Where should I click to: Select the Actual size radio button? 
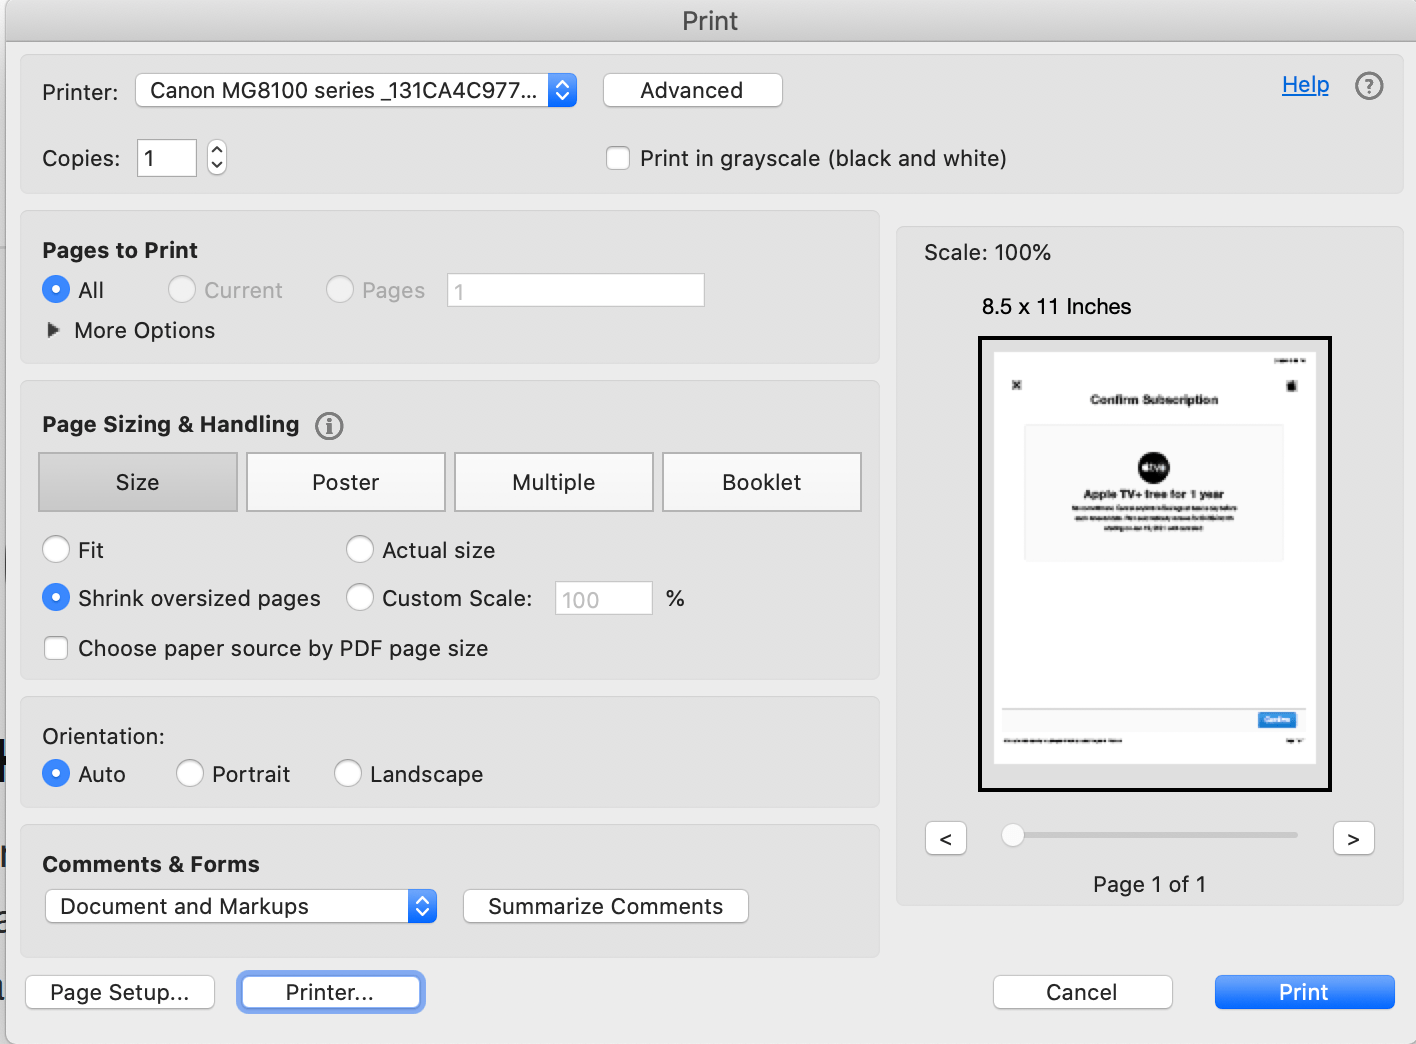(360, 549)
